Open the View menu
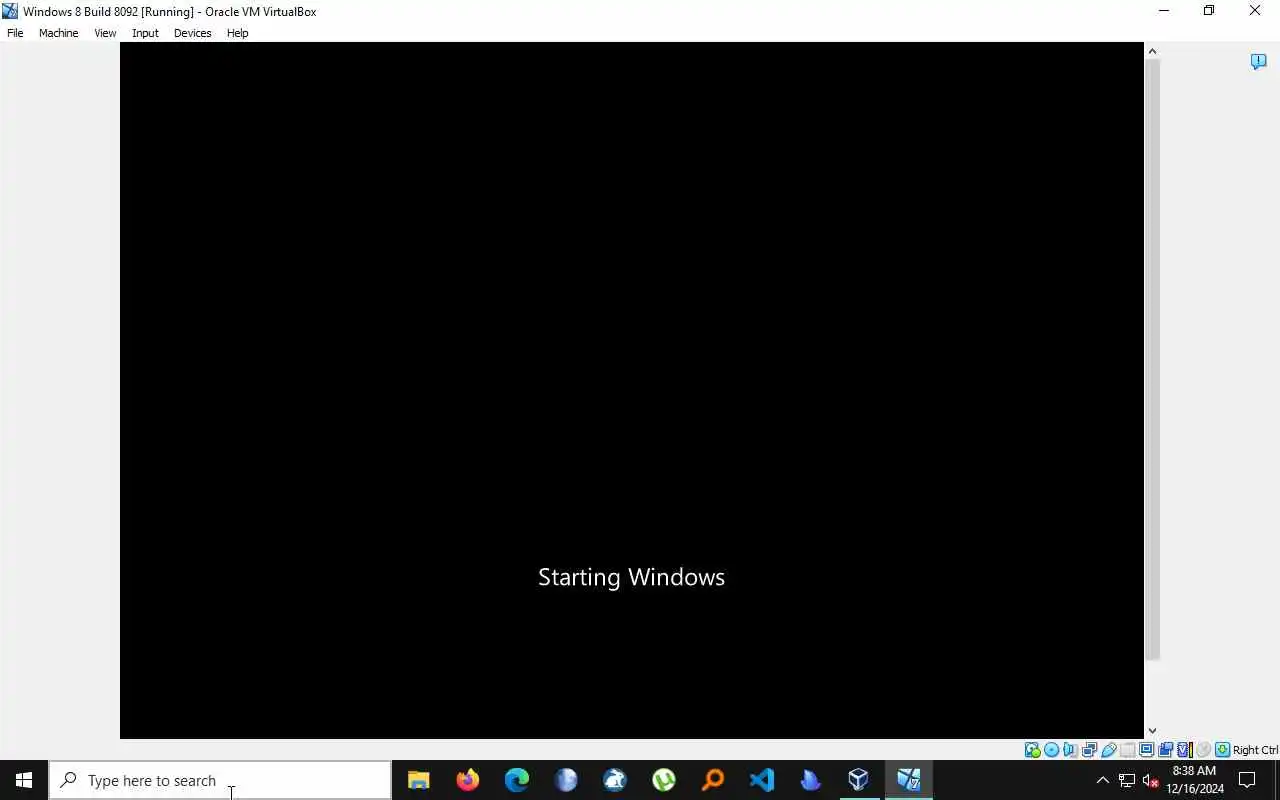 click(105, 33)
